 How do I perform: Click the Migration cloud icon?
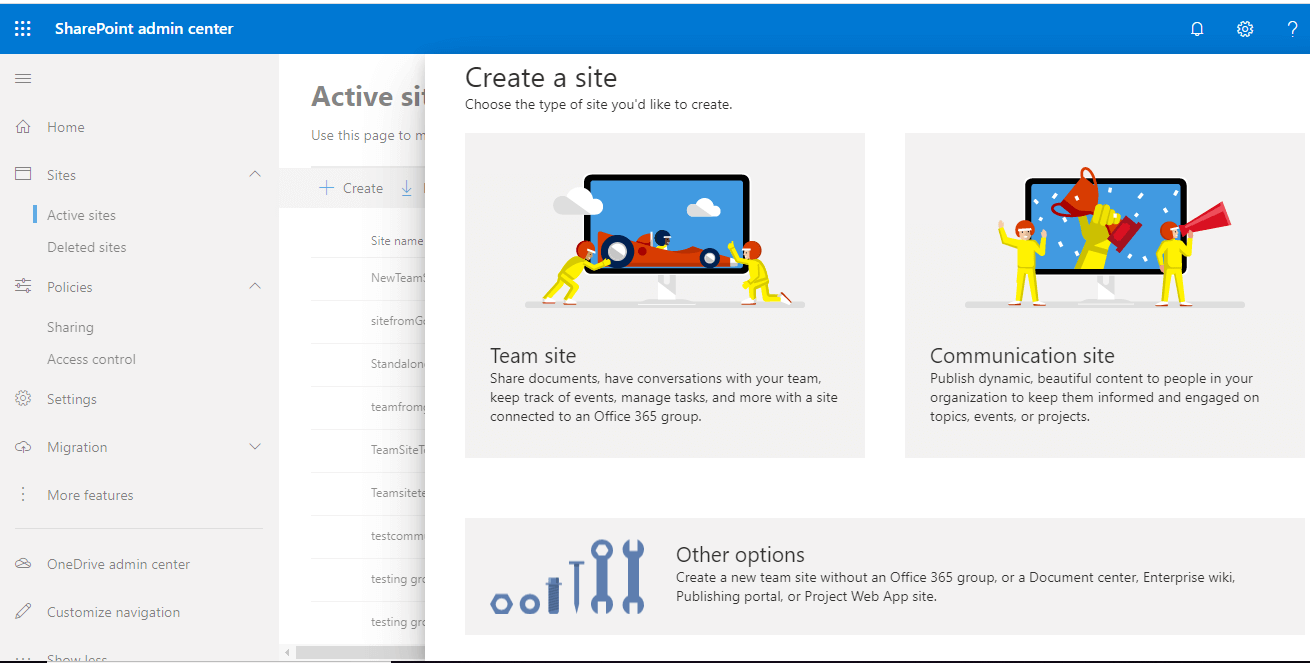tap(23, 447)
